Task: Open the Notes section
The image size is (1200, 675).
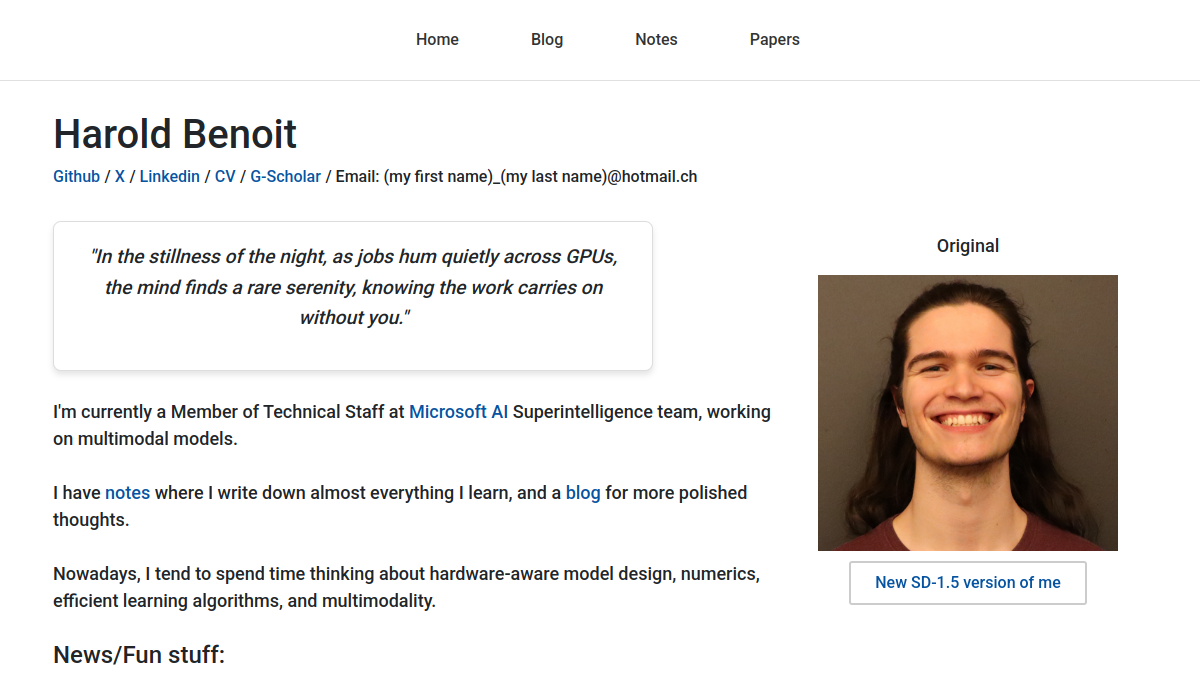Action: [x=656, y=40]
